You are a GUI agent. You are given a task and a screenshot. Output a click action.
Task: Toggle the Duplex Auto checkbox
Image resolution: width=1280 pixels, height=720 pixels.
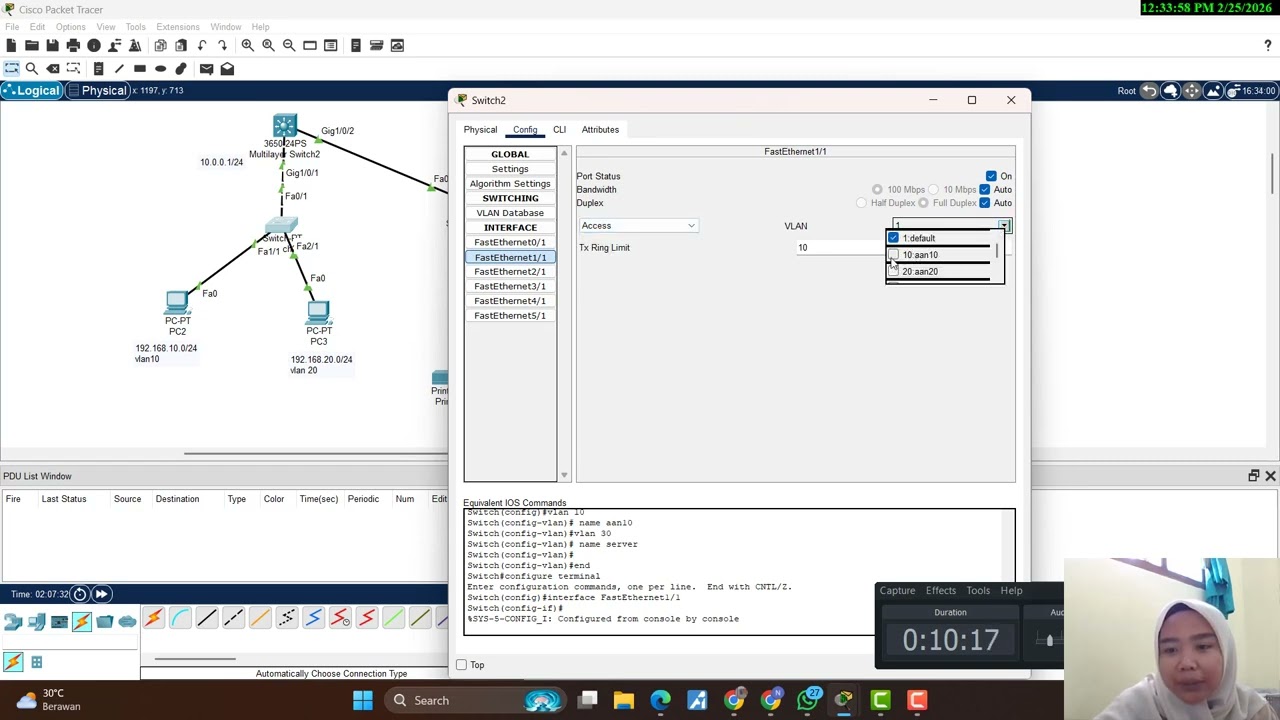[x=985, y=203]
